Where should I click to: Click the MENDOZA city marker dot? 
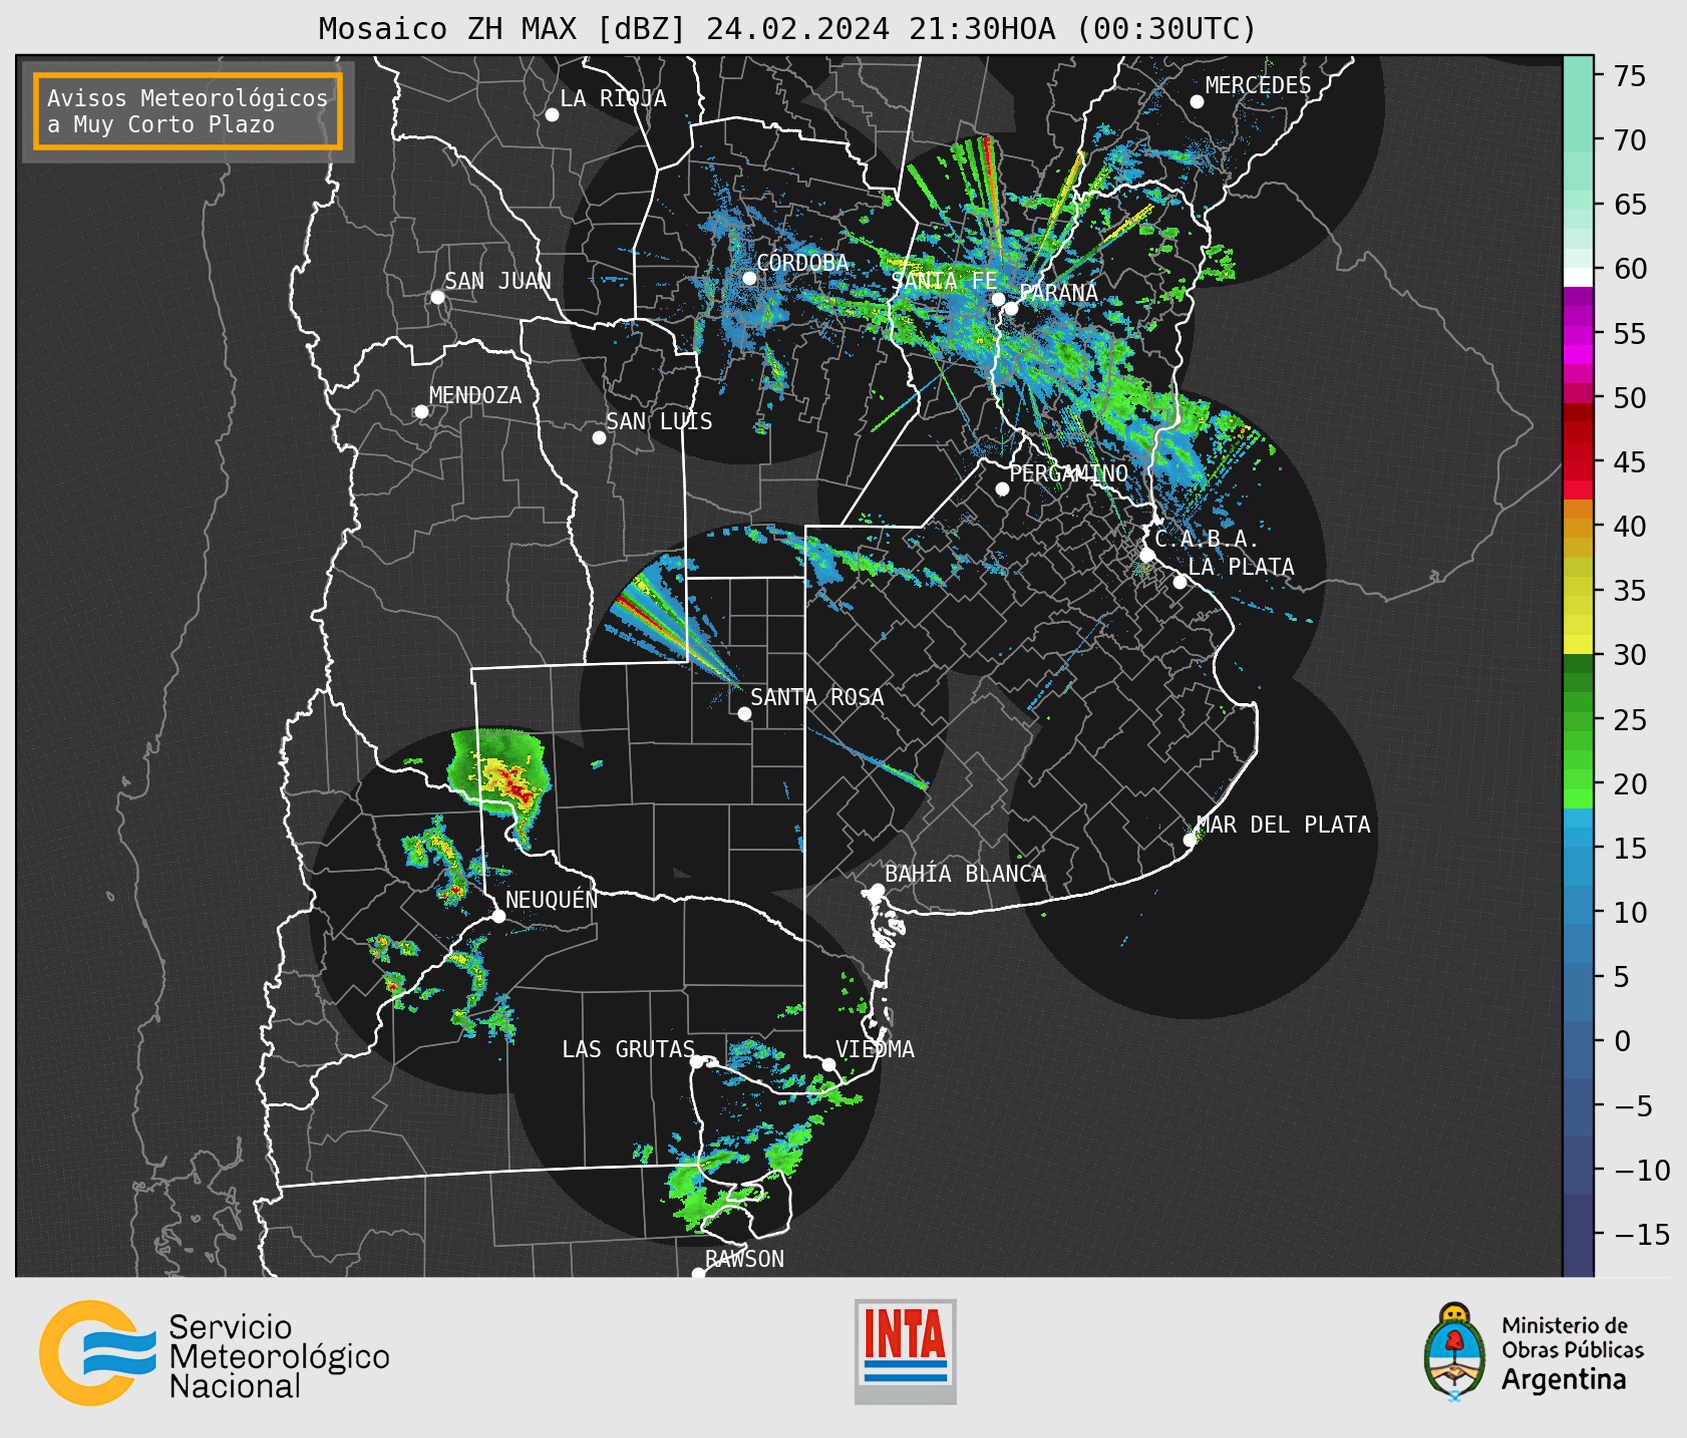click(x=421, y=412)
